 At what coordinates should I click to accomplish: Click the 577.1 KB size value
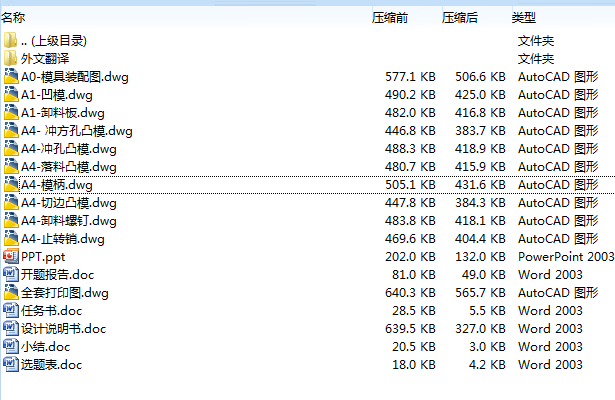pyautogui.click(x=410, y=76)
